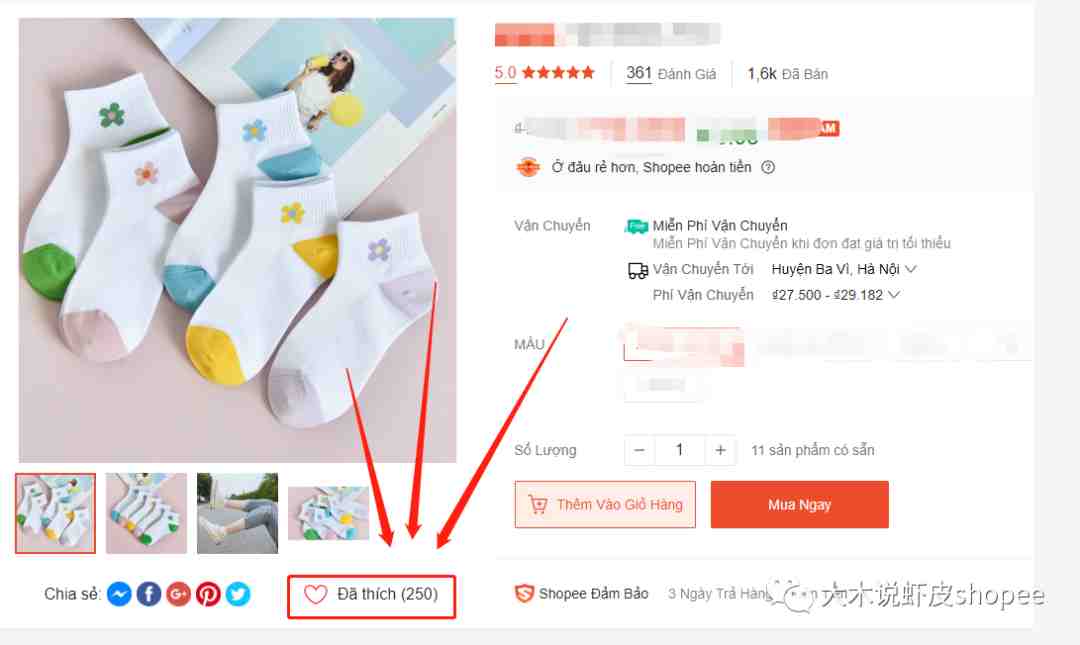Click the quantity input field
The width and height of the screenshot is (1080, 645).
pyautogui.click(x=680, y=450)
